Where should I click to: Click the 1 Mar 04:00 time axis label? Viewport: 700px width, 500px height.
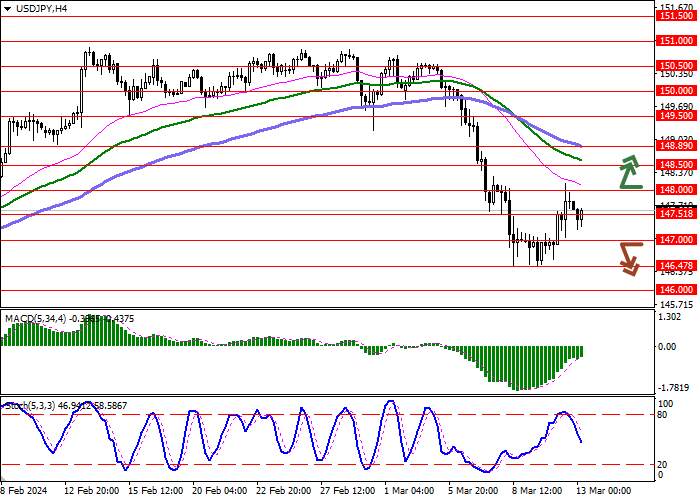click(409, 490)
